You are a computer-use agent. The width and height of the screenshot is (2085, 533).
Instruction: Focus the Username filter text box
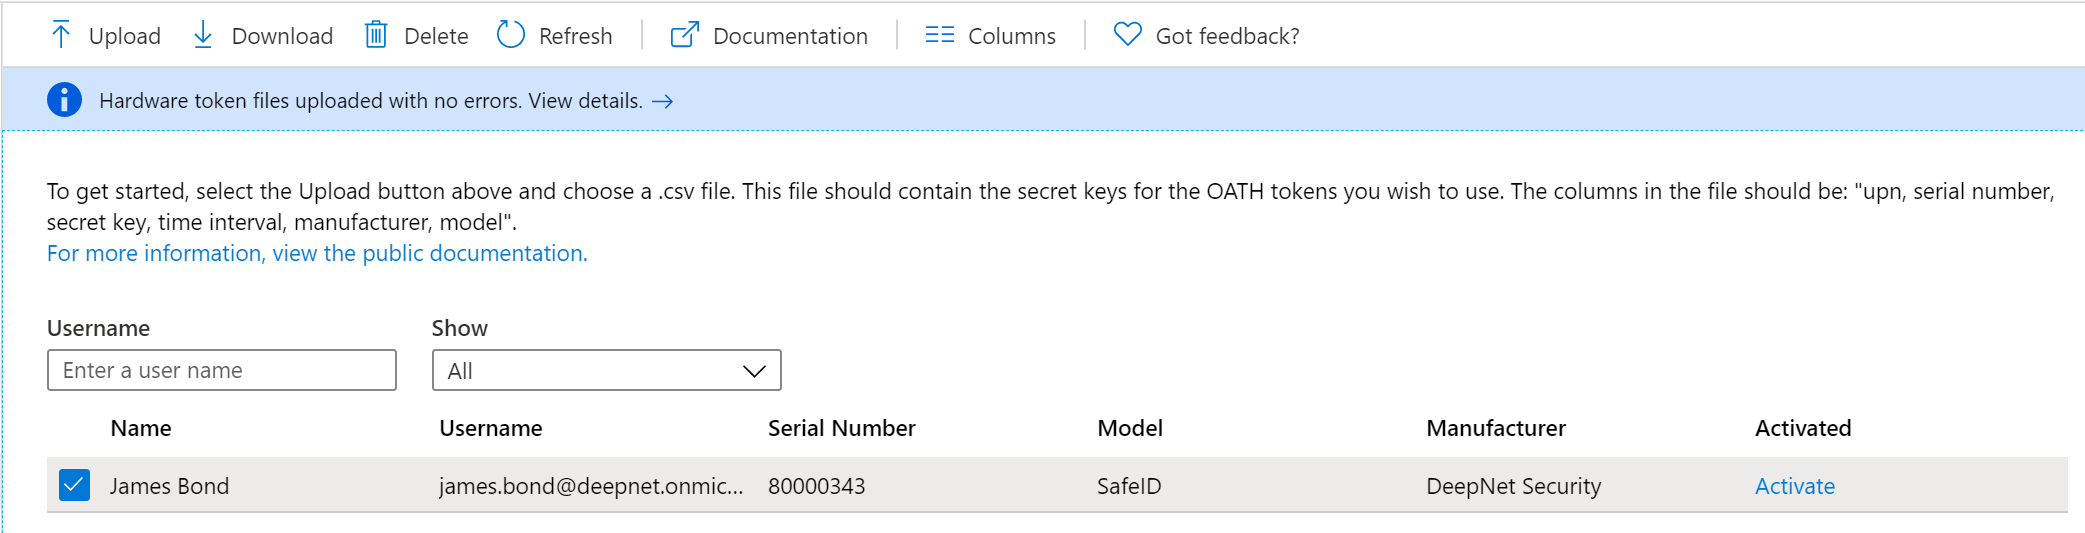tap(221, 371)
